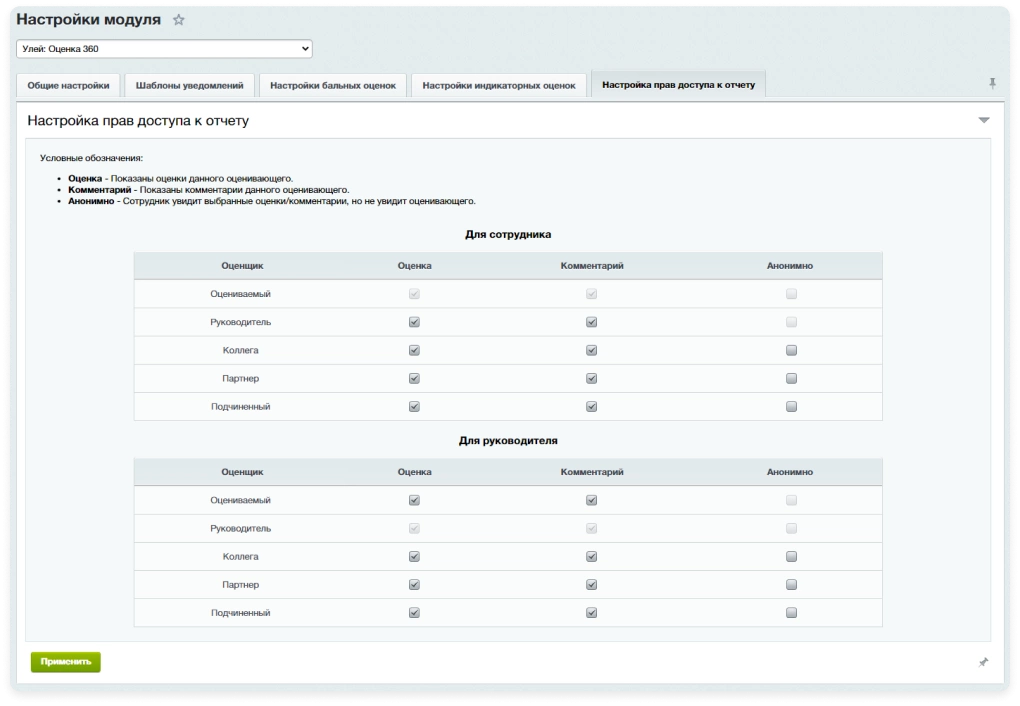The image size is (1020, 706).
Task: Open Настройки индикаторных оценок tab
Action: pyautogui.click(x=499, y=85)
